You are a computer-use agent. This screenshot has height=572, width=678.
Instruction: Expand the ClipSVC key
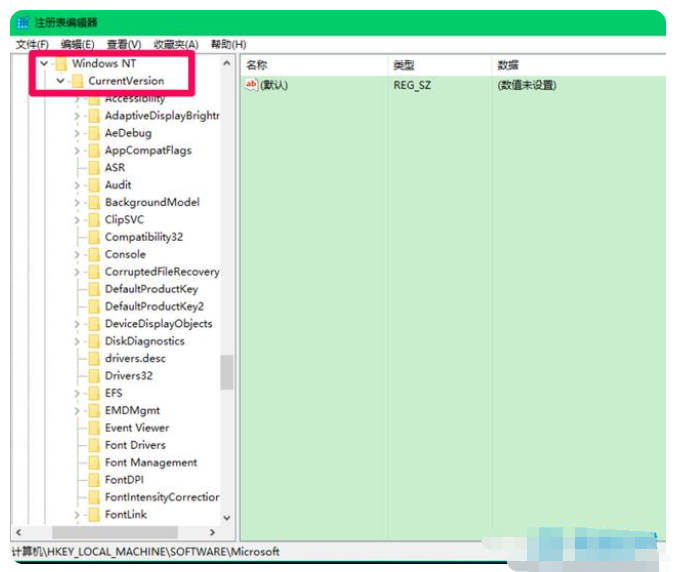[x=77, y=220]
